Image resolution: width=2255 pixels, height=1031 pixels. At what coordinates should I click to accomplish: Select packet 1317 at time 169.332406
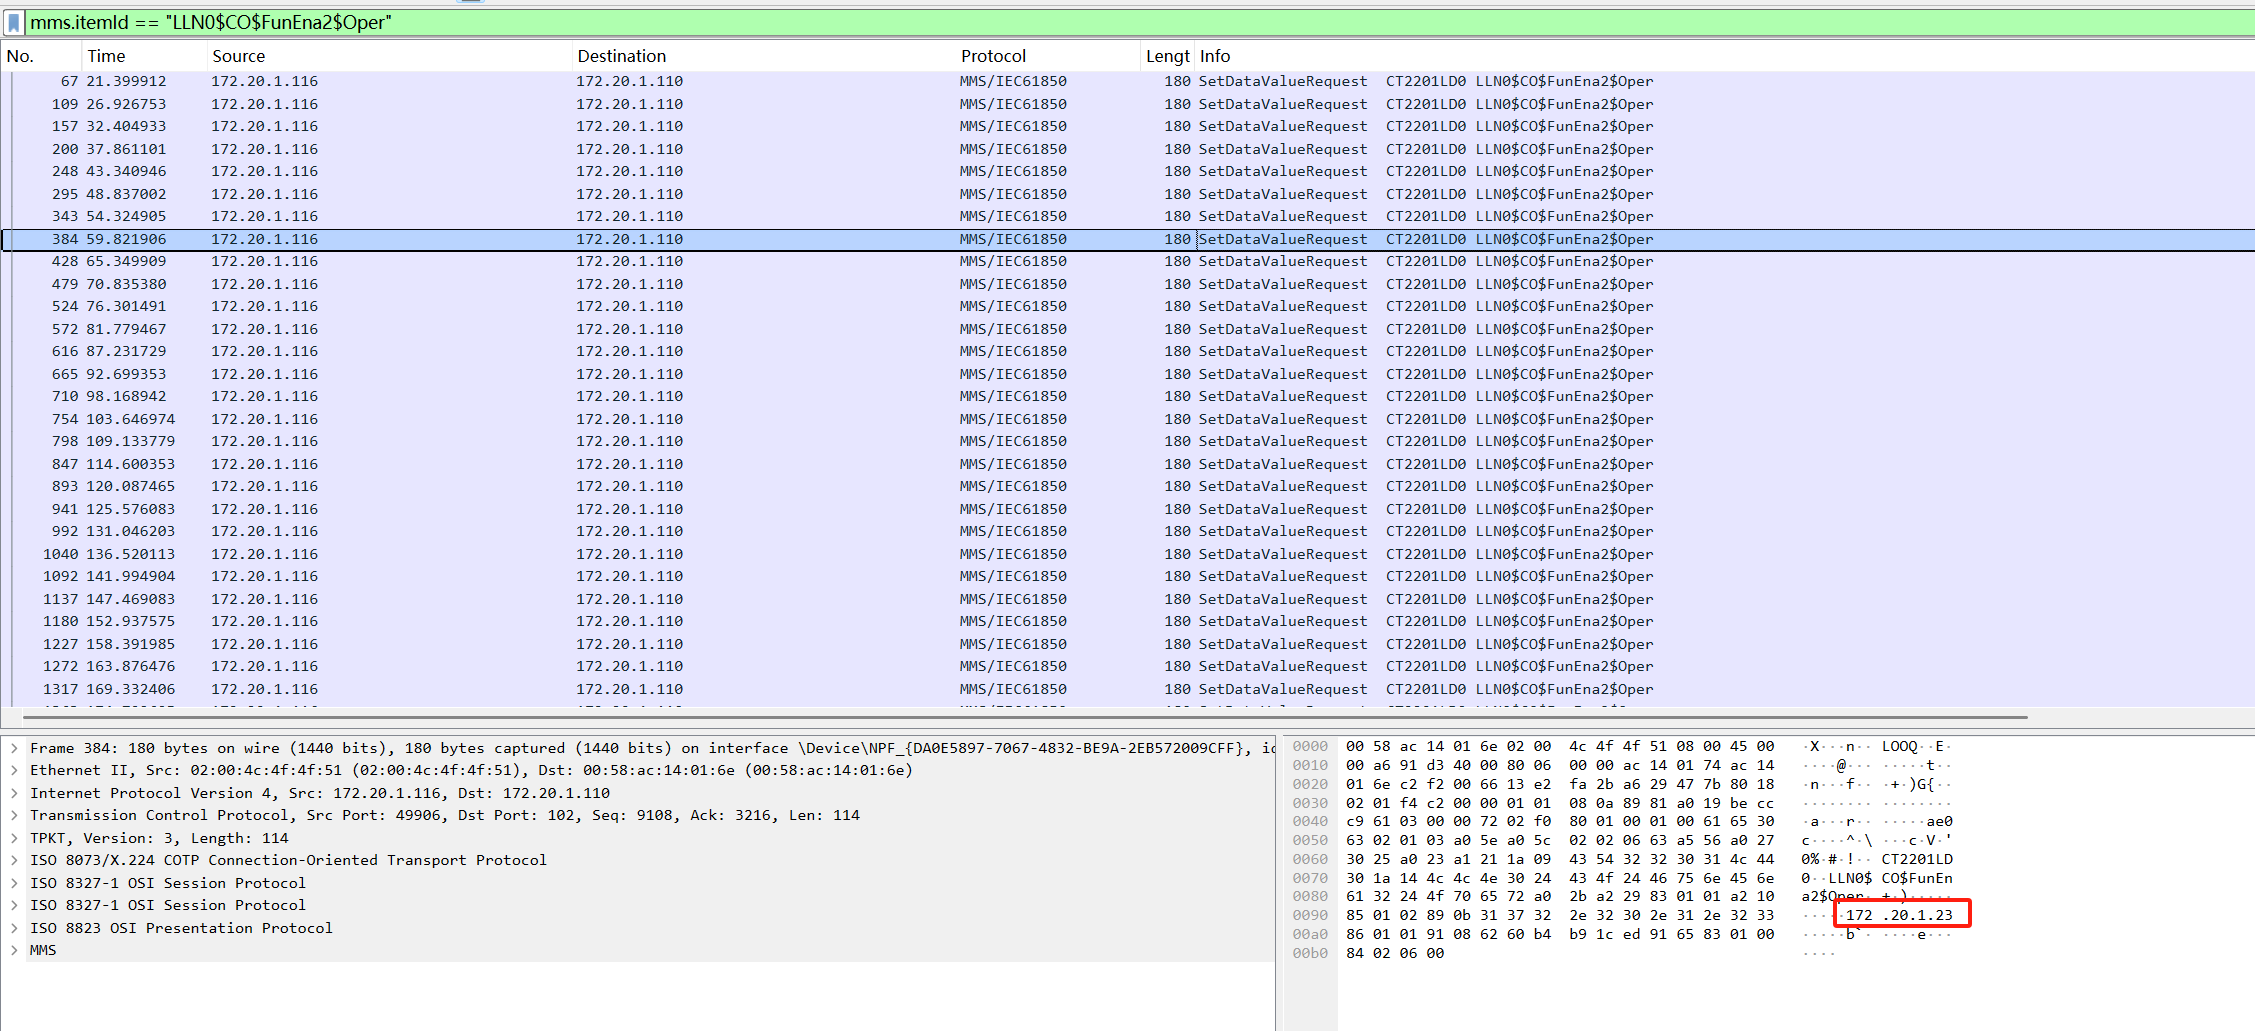point(1128,689)
